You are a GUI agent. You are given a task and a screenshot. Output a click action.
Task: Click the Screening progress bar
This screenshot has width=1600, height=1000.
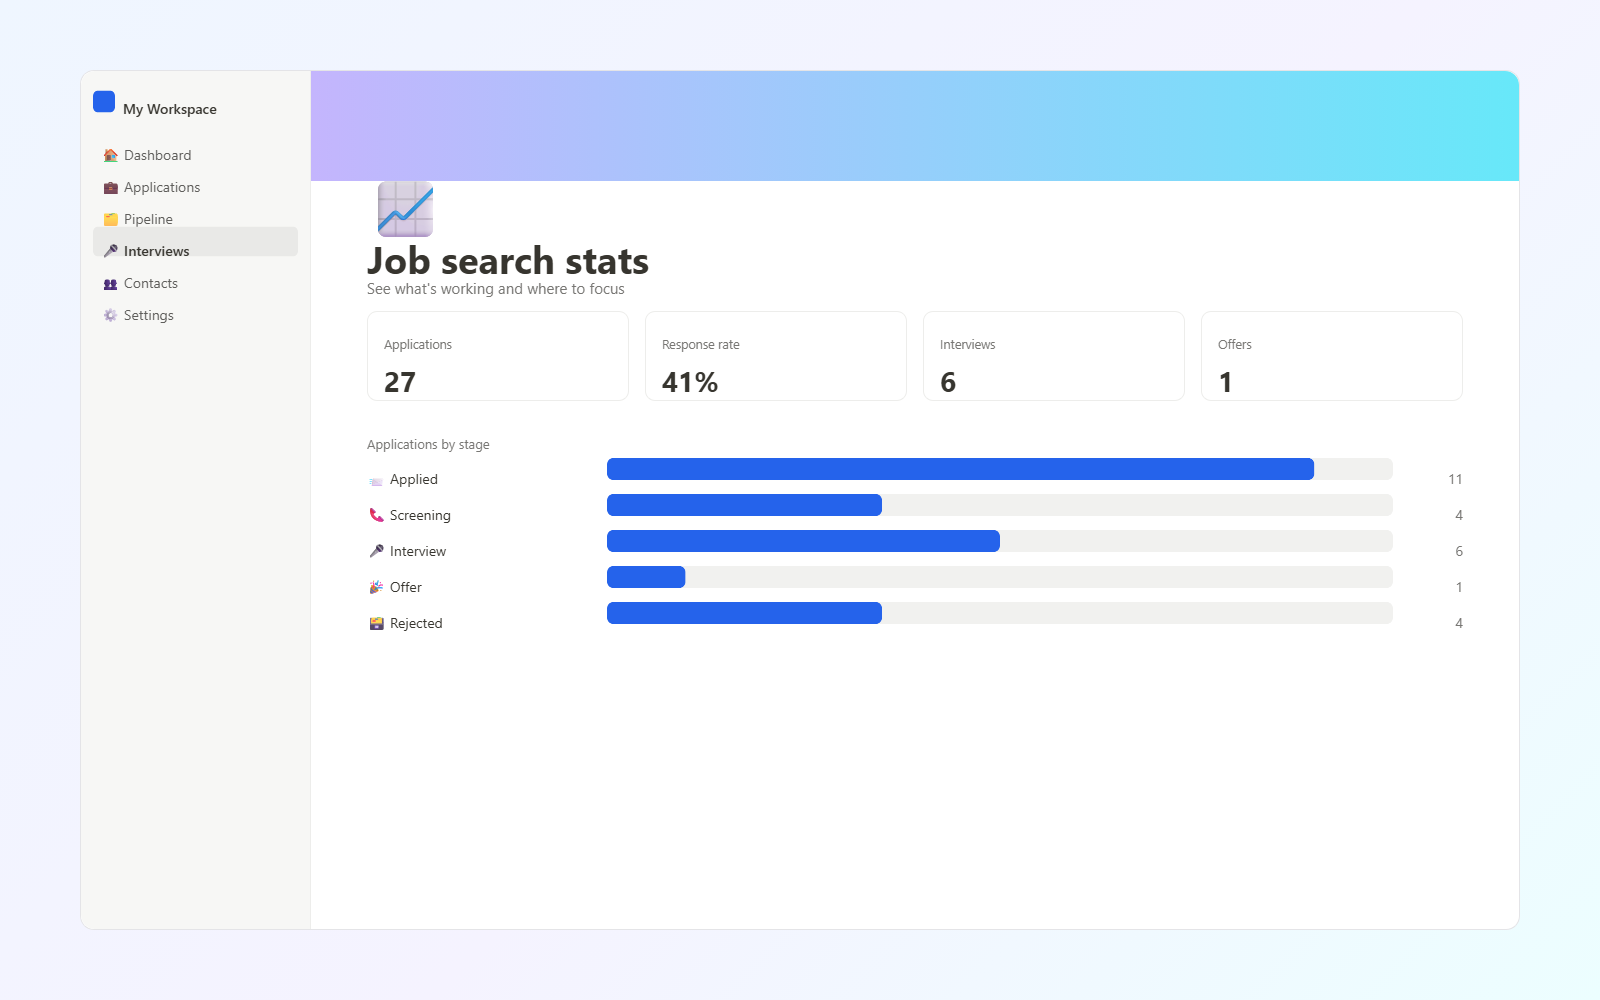[x=1000, y=505]
